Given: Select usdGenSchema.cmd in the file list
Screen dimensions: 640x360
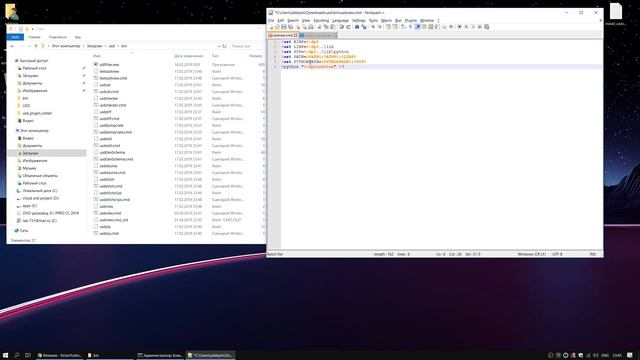Looking at the screenshot, I should tap(116, 159).
